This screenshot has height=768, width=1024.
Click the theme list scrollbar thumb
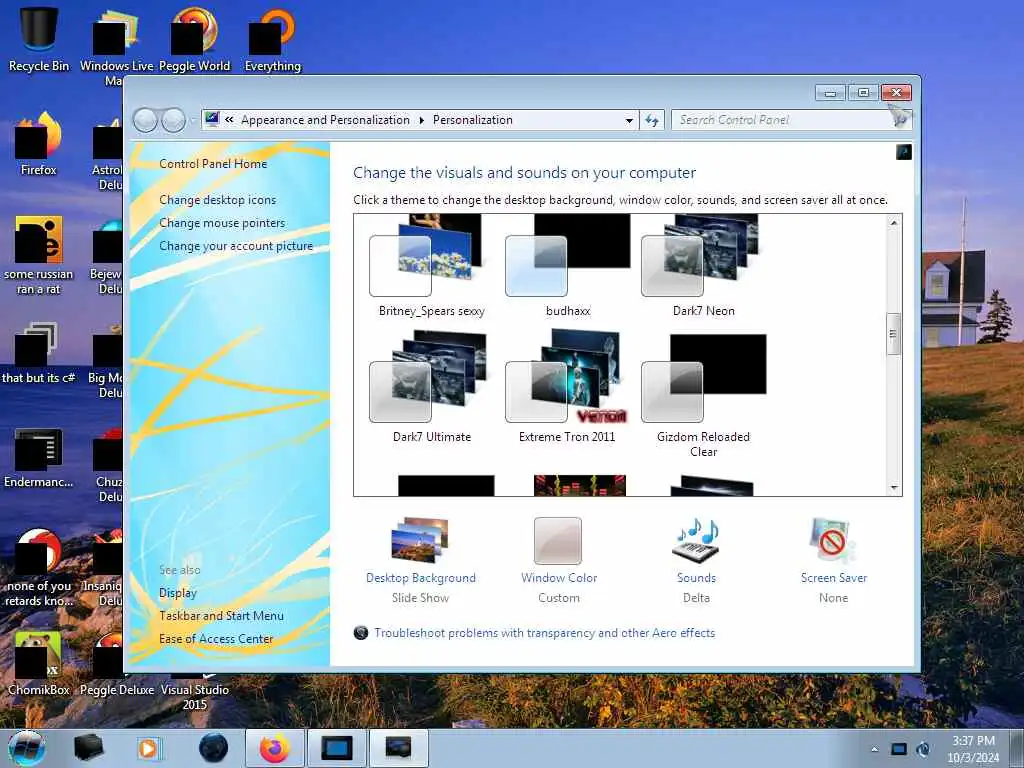click(x=893, y=334)
